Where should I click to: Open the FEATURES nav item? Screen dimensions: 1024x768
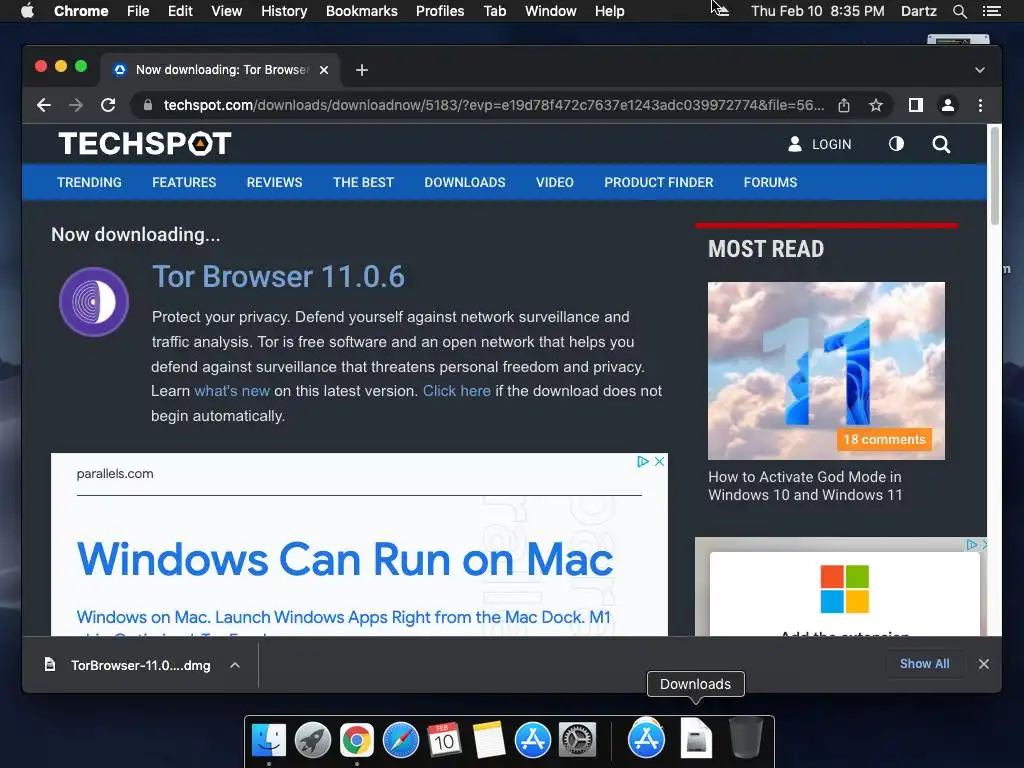184,182
